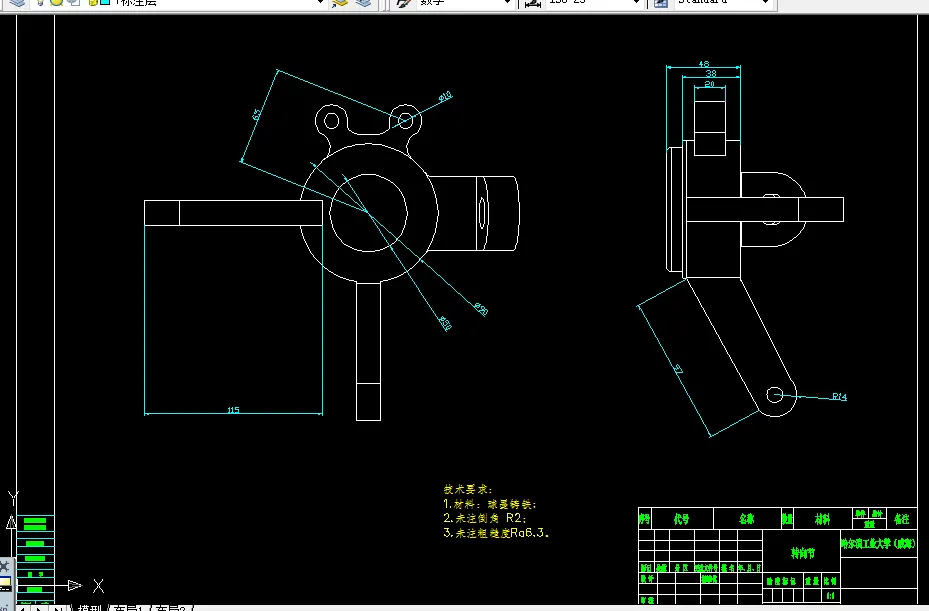Select the 代号 header cell
Viewport: 929px width, 611px height.
(681, 519)
